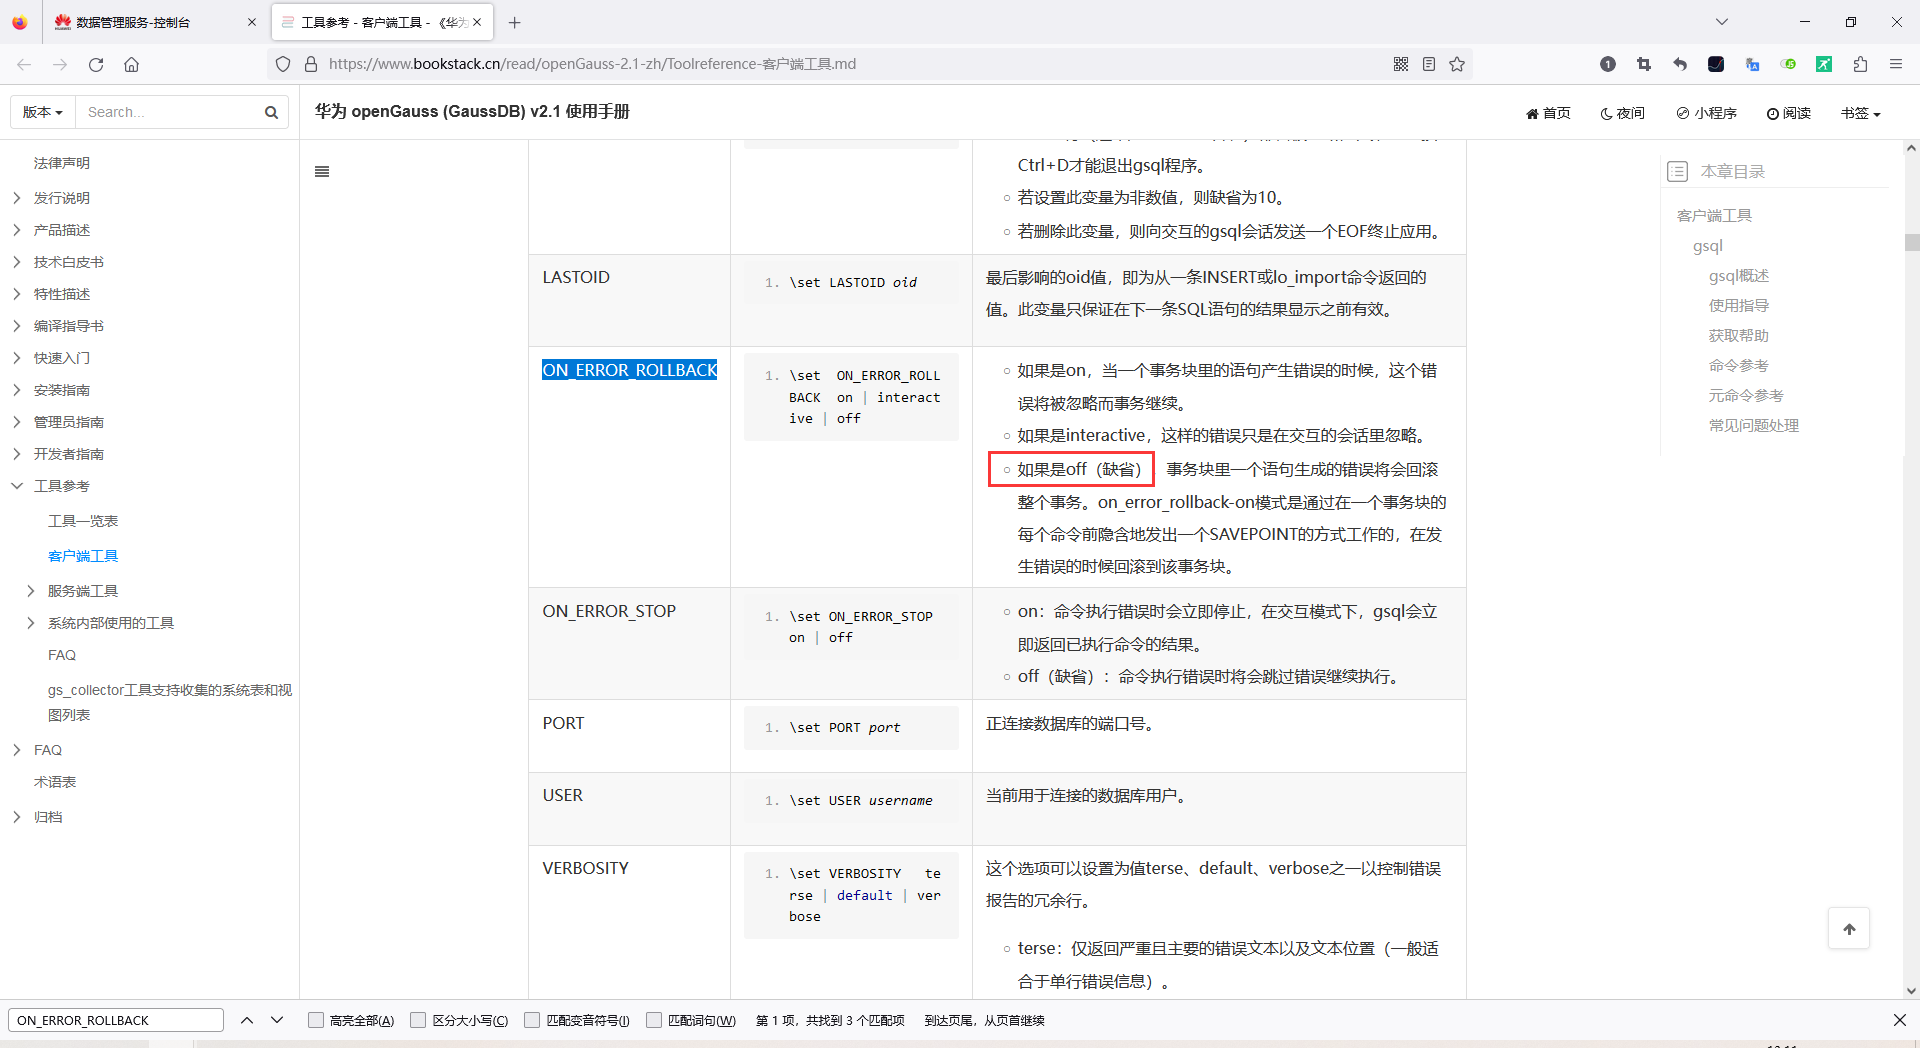This screenshot has width=1920, height=1048.
Task: Click the article table of contents hamburger icon
Action: click(x=322, y=171)
